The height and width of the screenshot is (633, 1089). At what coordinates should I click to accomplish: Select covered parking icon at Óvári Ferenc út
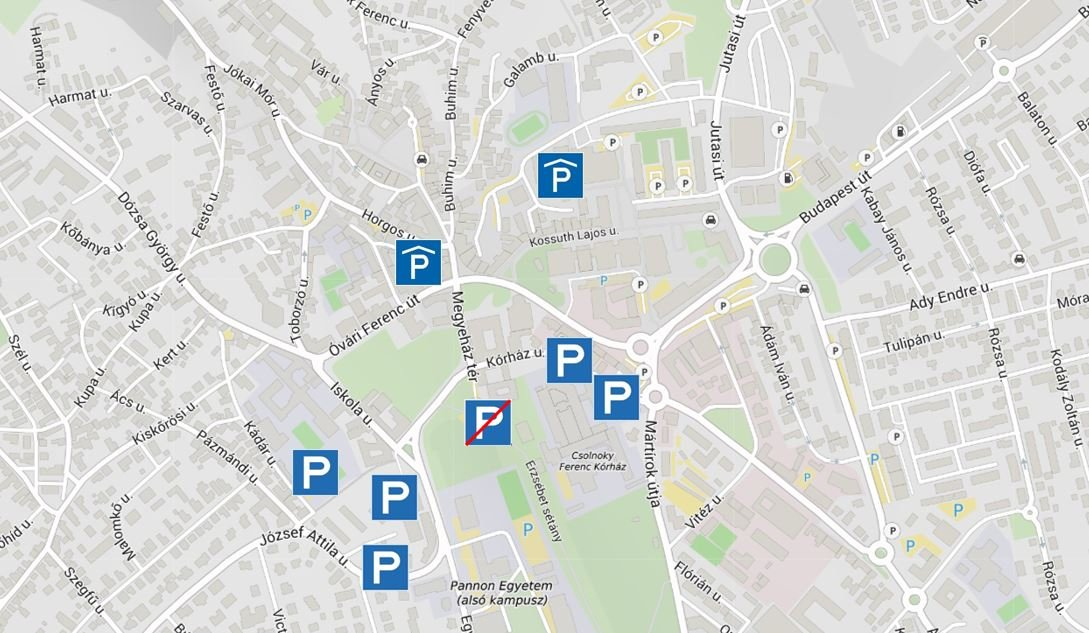click(418, 262)
